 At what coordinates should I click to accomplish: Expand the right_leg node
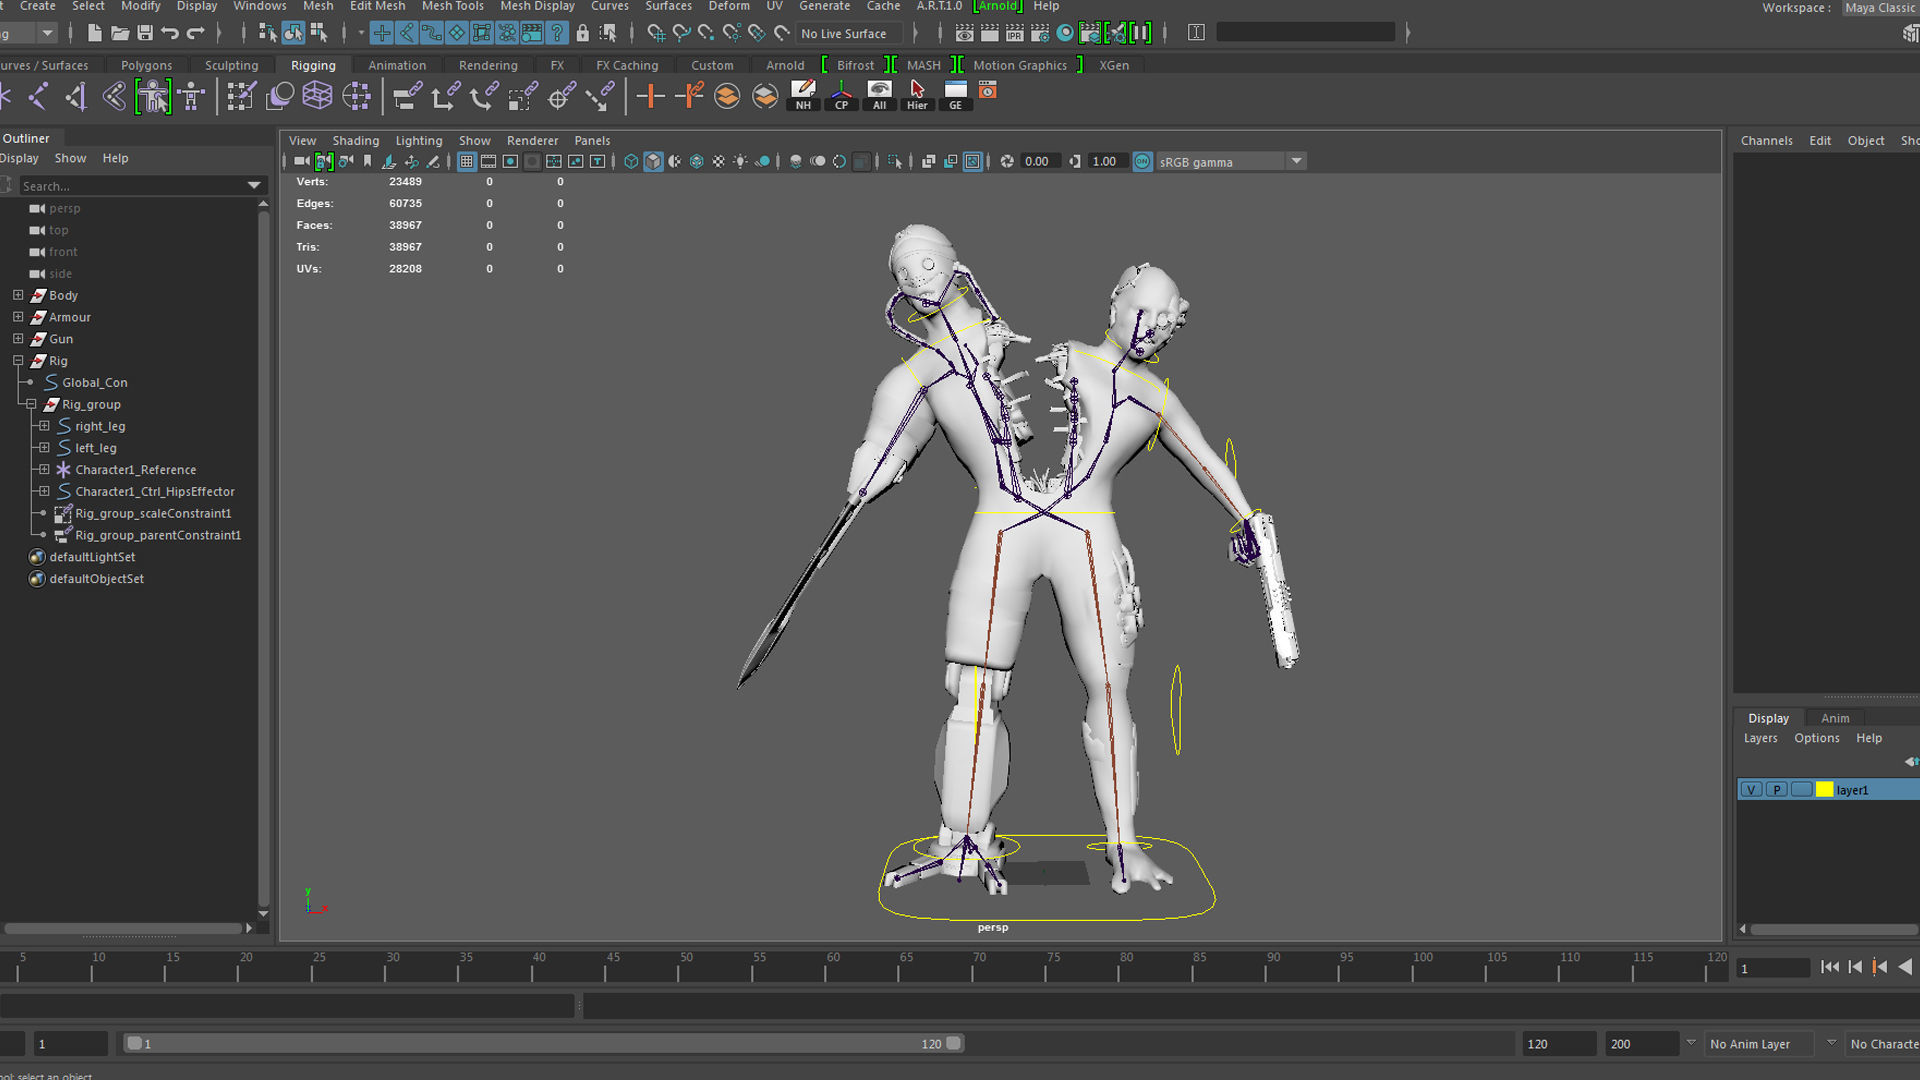[x=44, y=426]
